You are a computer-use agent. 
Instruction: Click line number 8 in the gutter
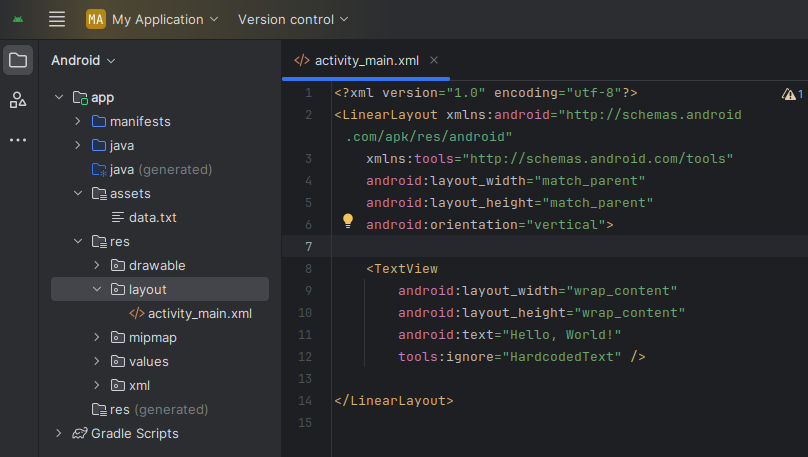(308, 269)
